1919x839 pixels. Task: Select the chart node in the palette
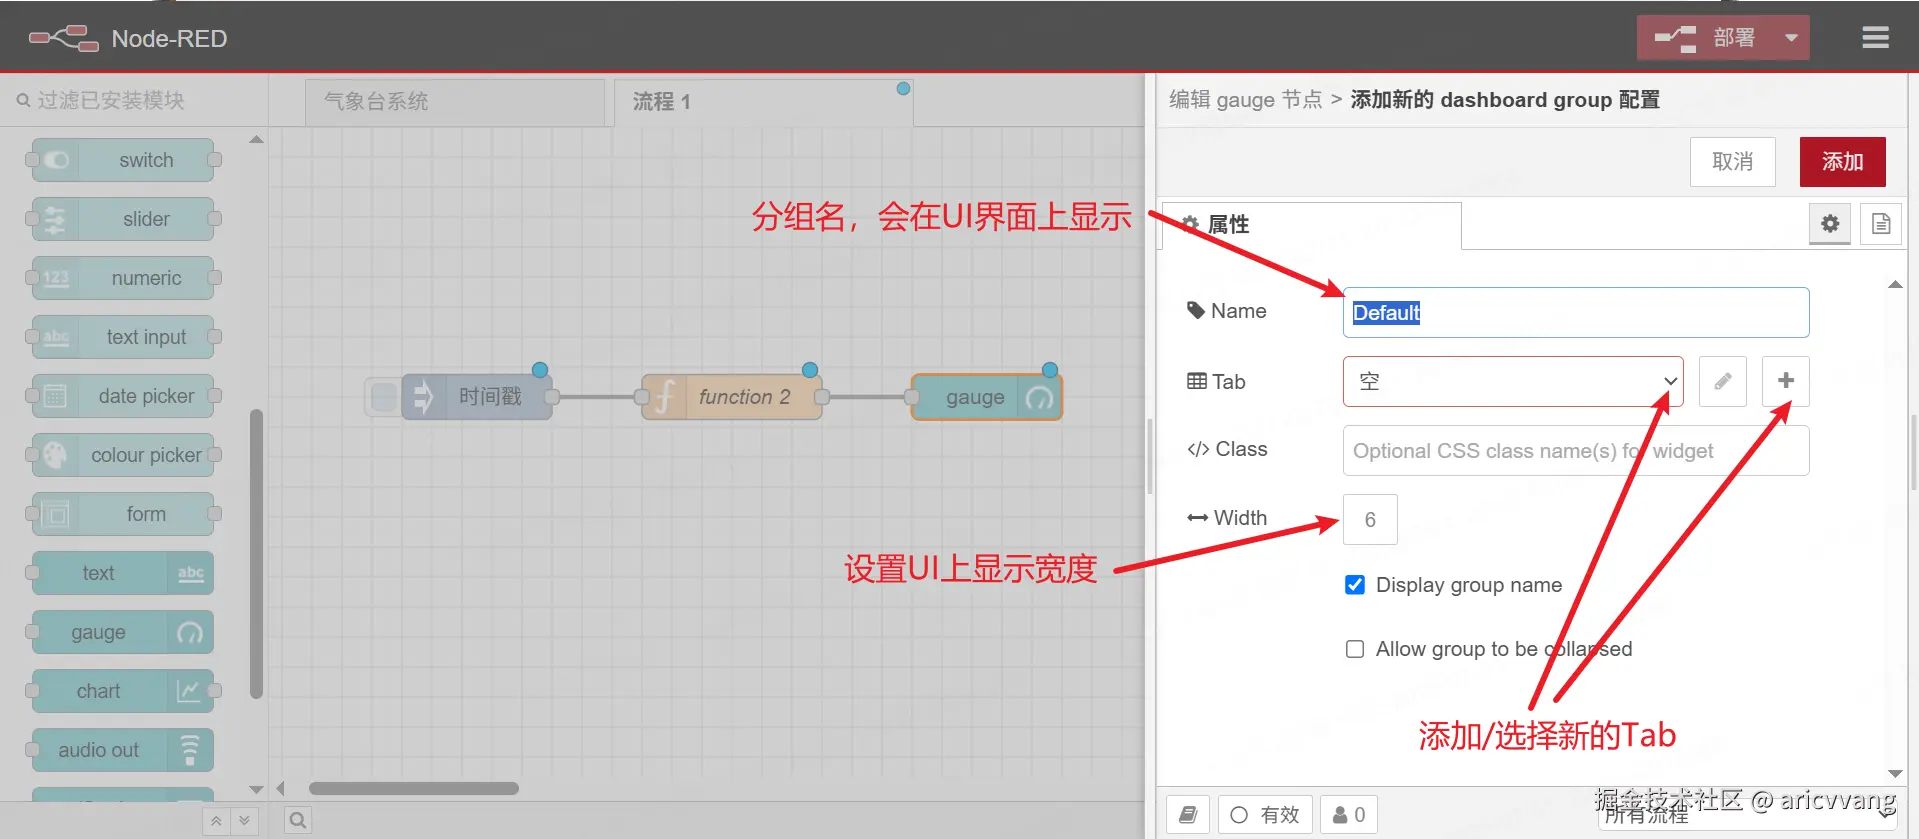coord(123,691)
